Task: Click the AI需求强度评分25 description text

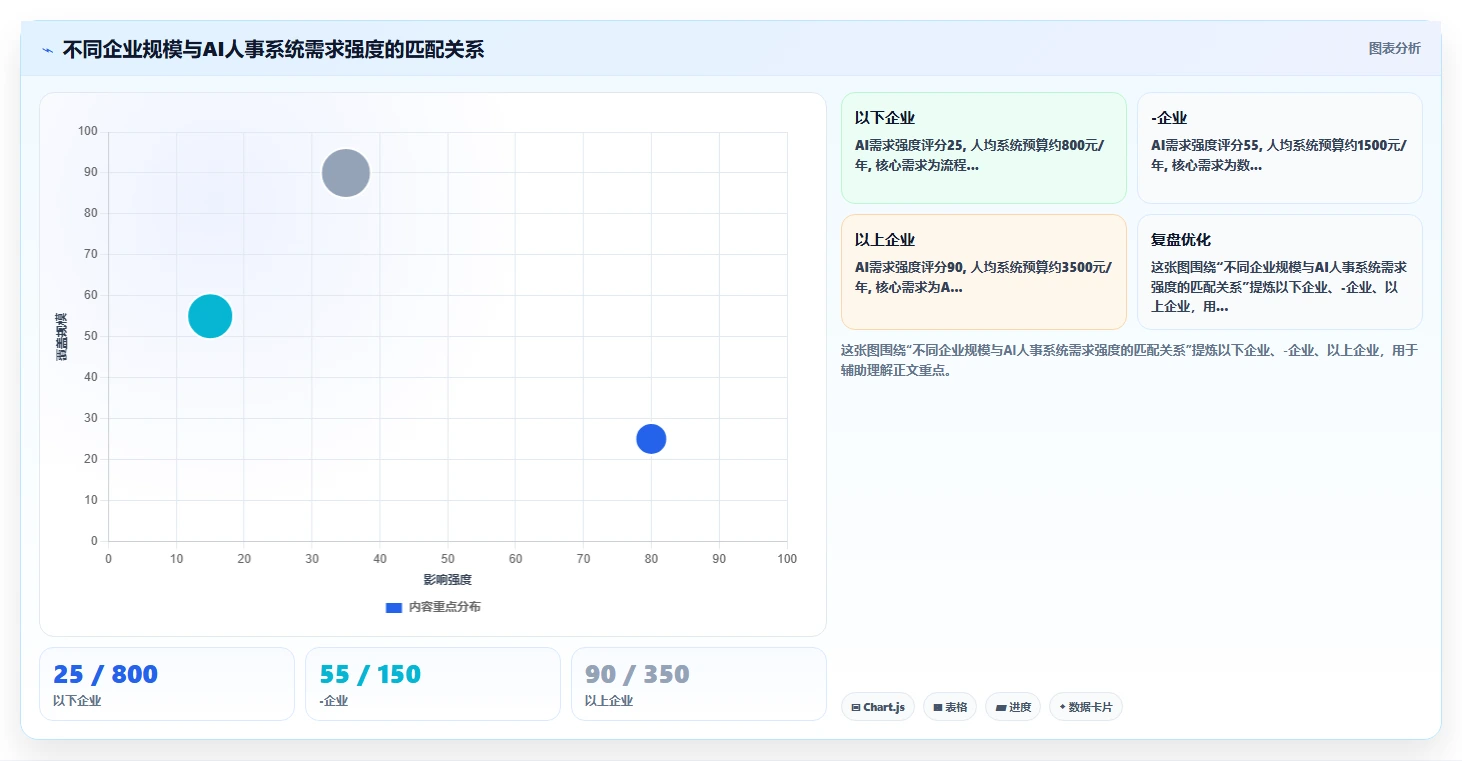Action: pos(980,155)
